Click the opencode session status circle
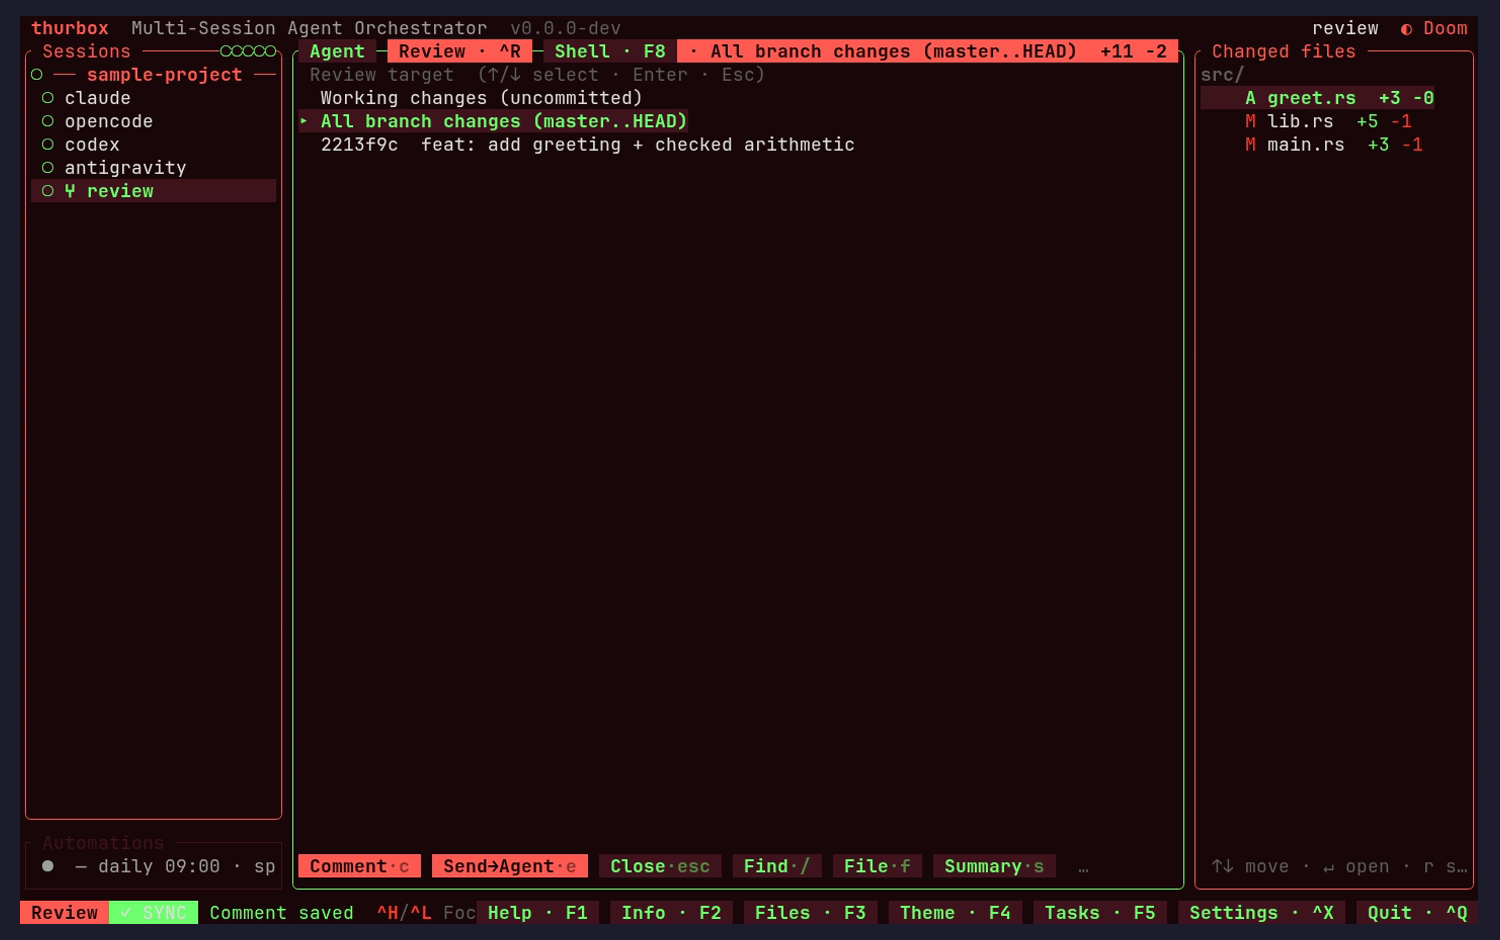The image size is (1500, 940). [47, 121]
